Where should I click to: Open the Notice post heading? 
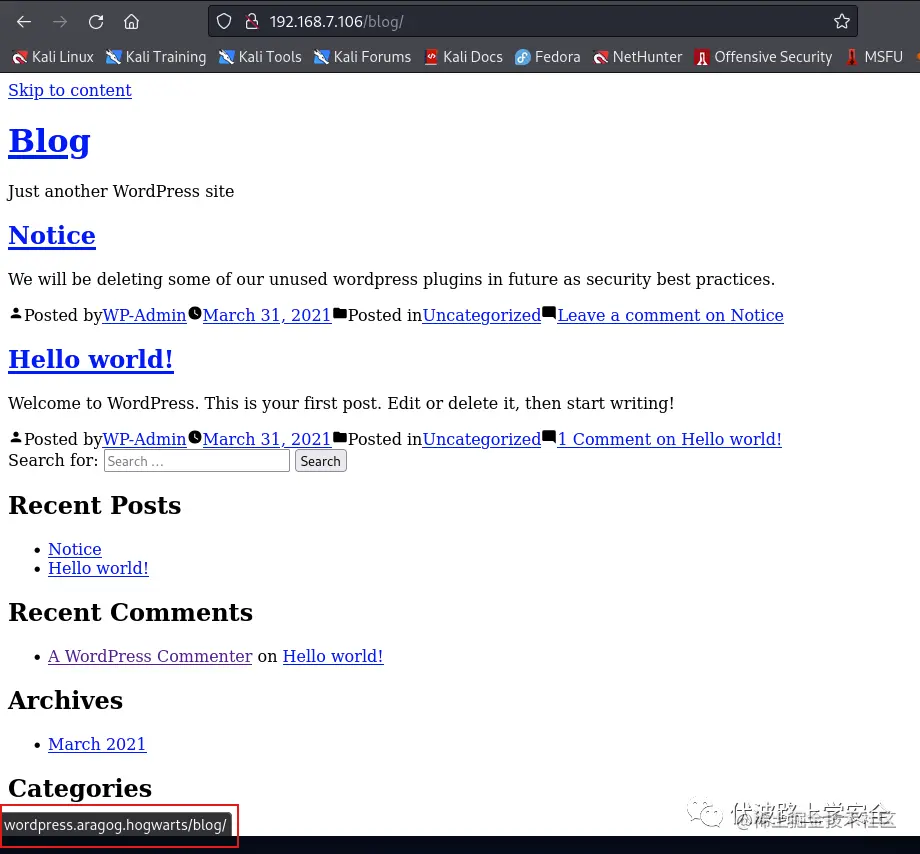click(52, 236)
